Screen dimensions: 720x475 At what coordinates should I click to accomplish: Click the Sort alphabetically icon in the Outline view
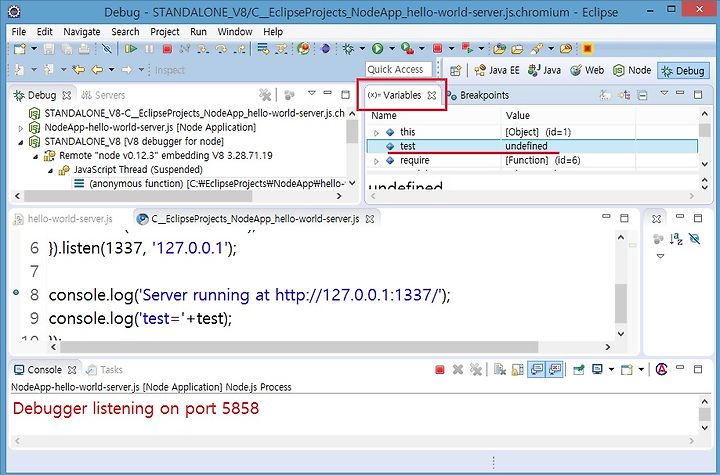click(676, 239)
